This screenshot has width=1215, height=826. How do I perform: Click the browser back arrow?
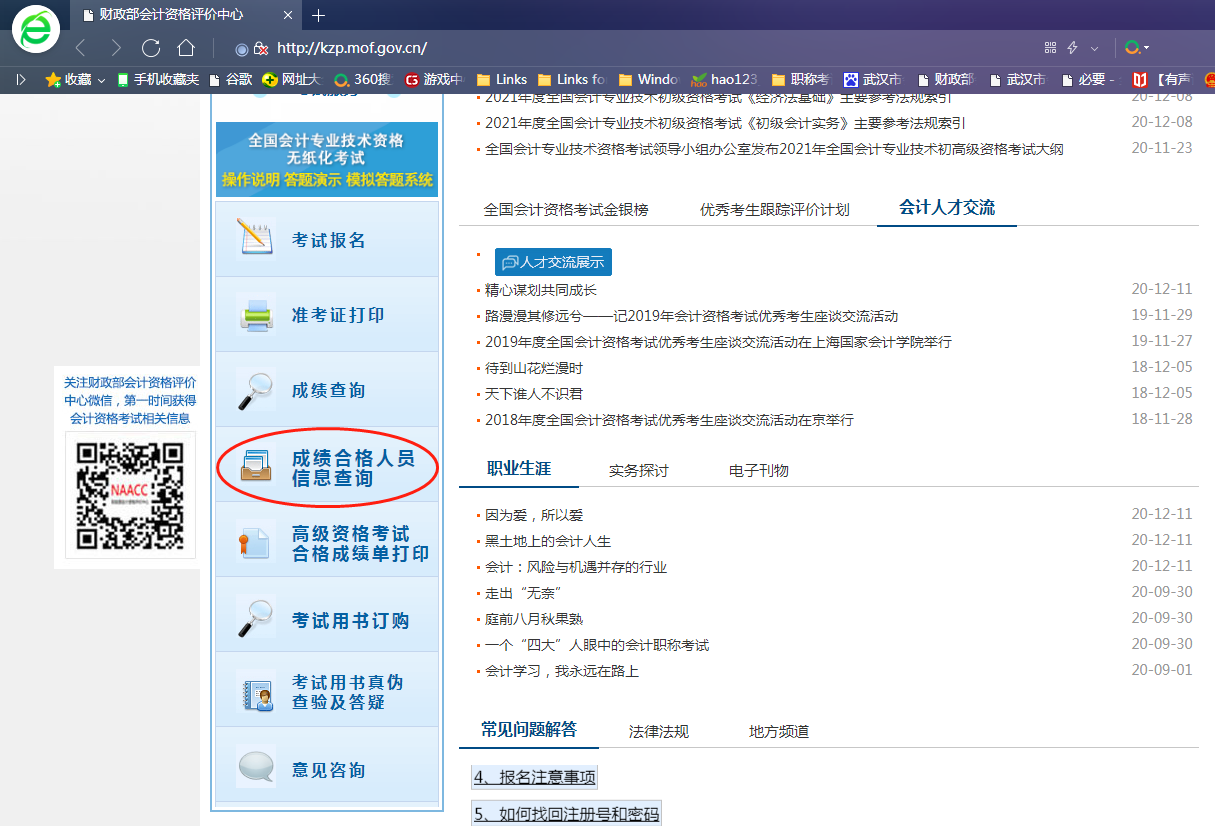coord(81,48)
